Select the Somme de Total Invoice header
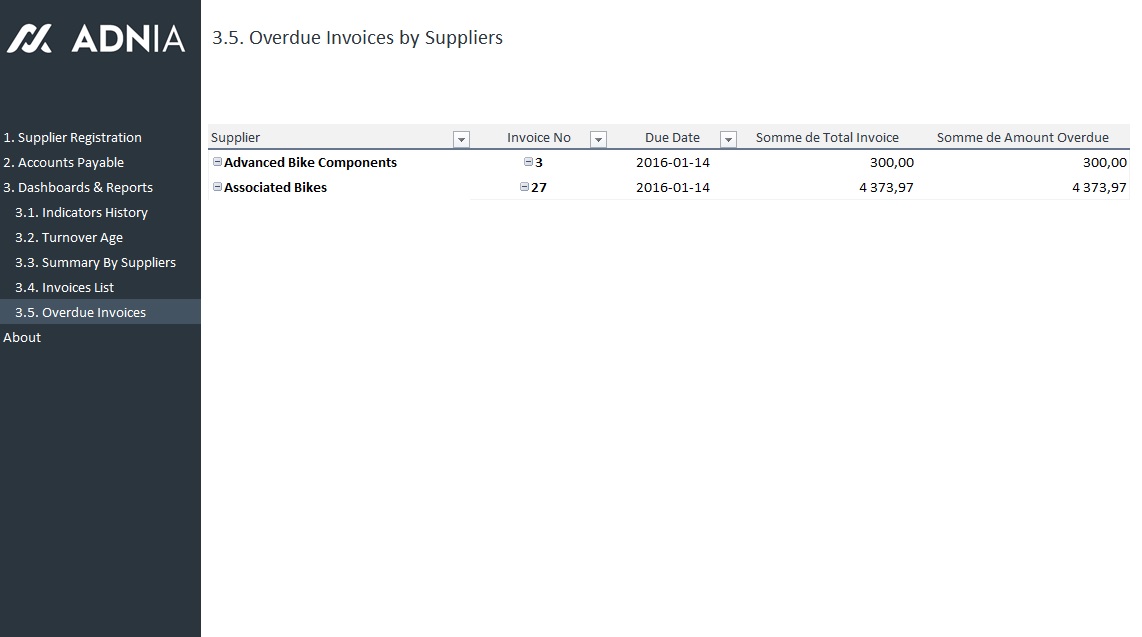 click(x=827, y=138)
